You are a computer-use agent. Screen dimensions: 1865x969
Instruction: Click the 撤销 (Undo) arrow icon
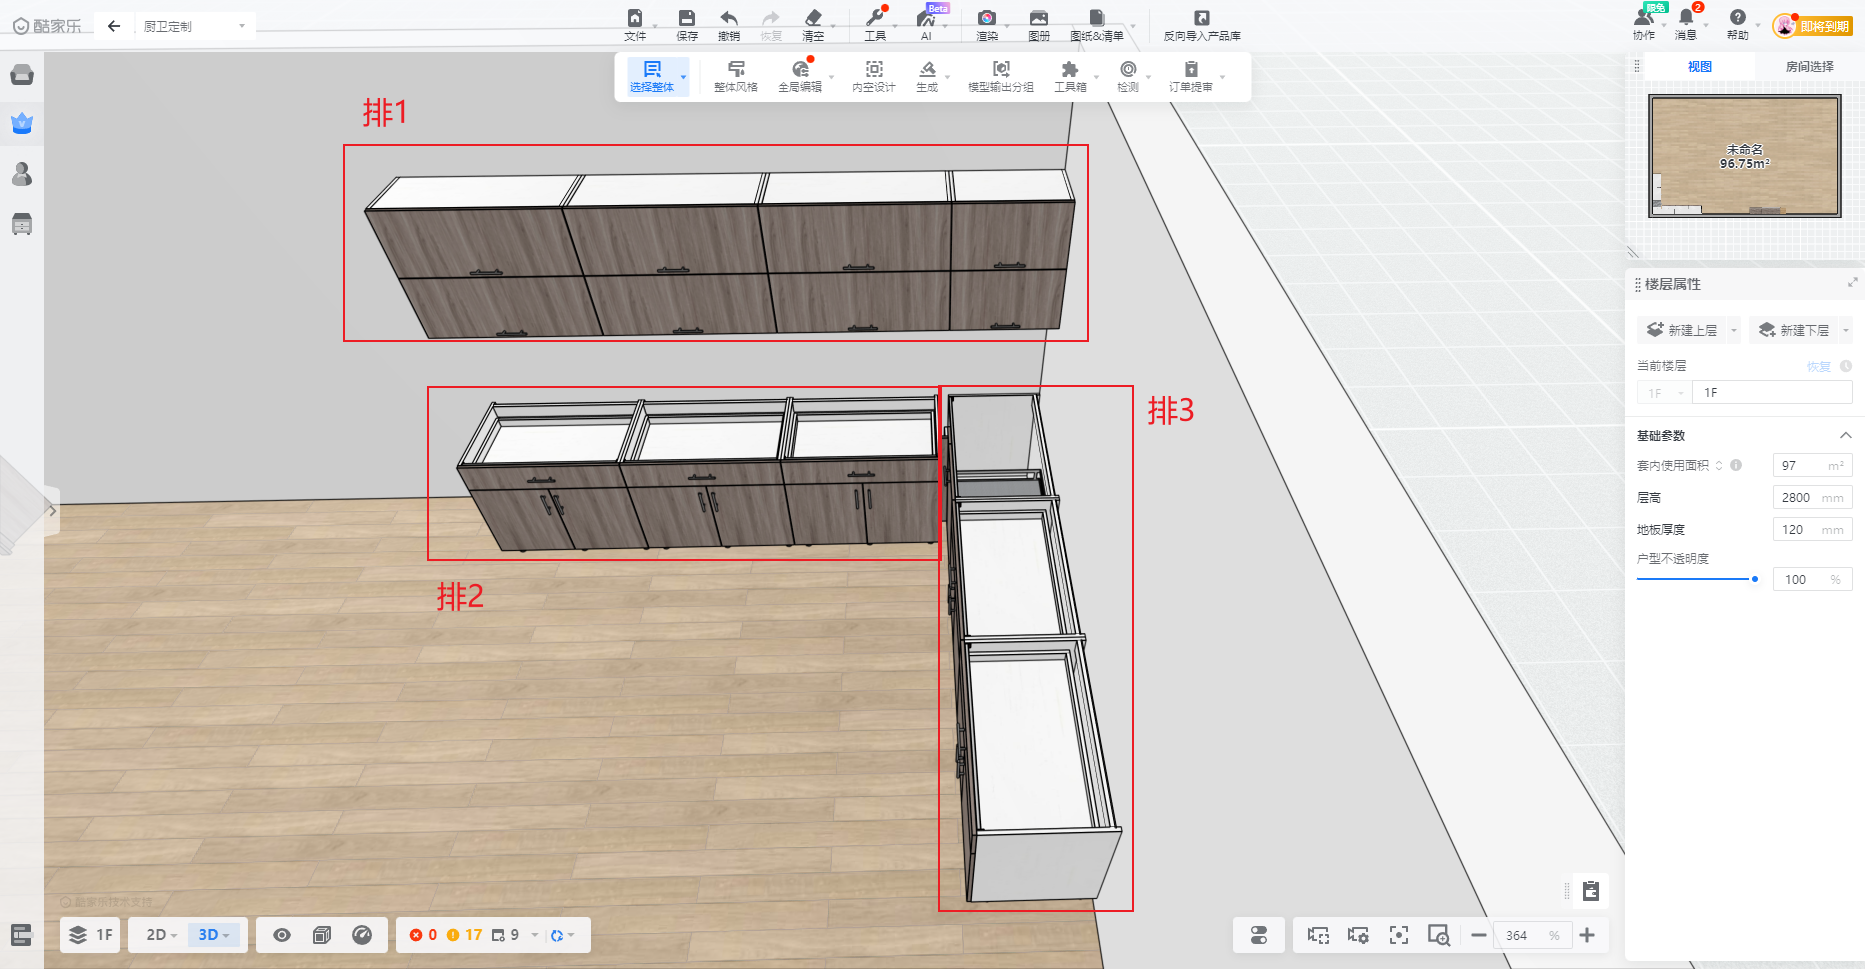click(728, 18)
